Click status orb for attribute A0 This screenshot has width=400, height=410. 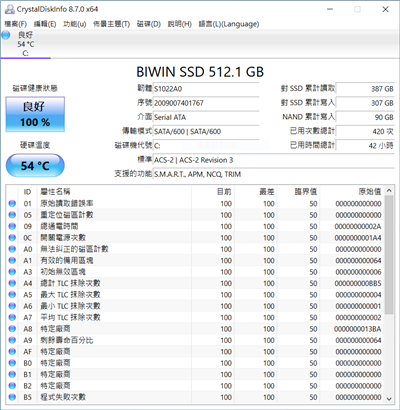click(12, 249)
